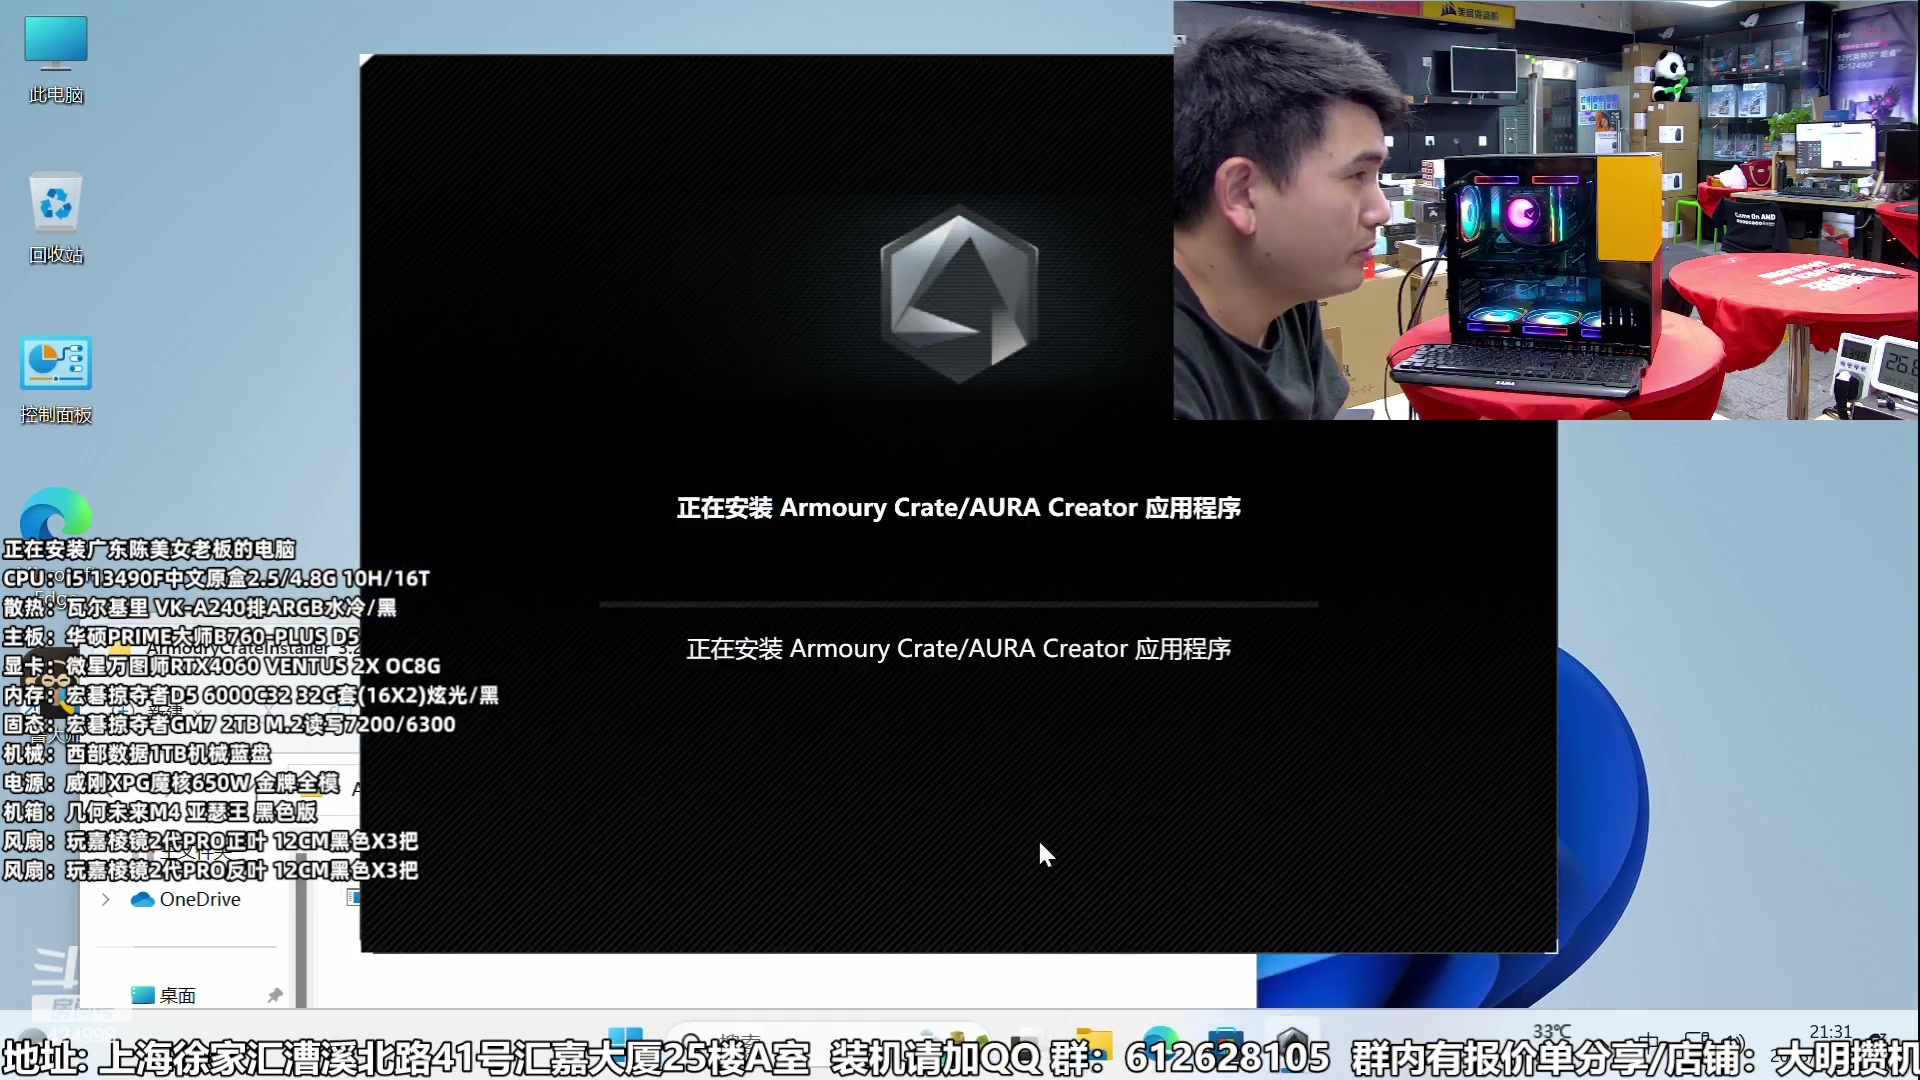Viewport: 1920px width, 1080px height.
Task: Select 桌面 in Explorer quick access
Action: 177,995
